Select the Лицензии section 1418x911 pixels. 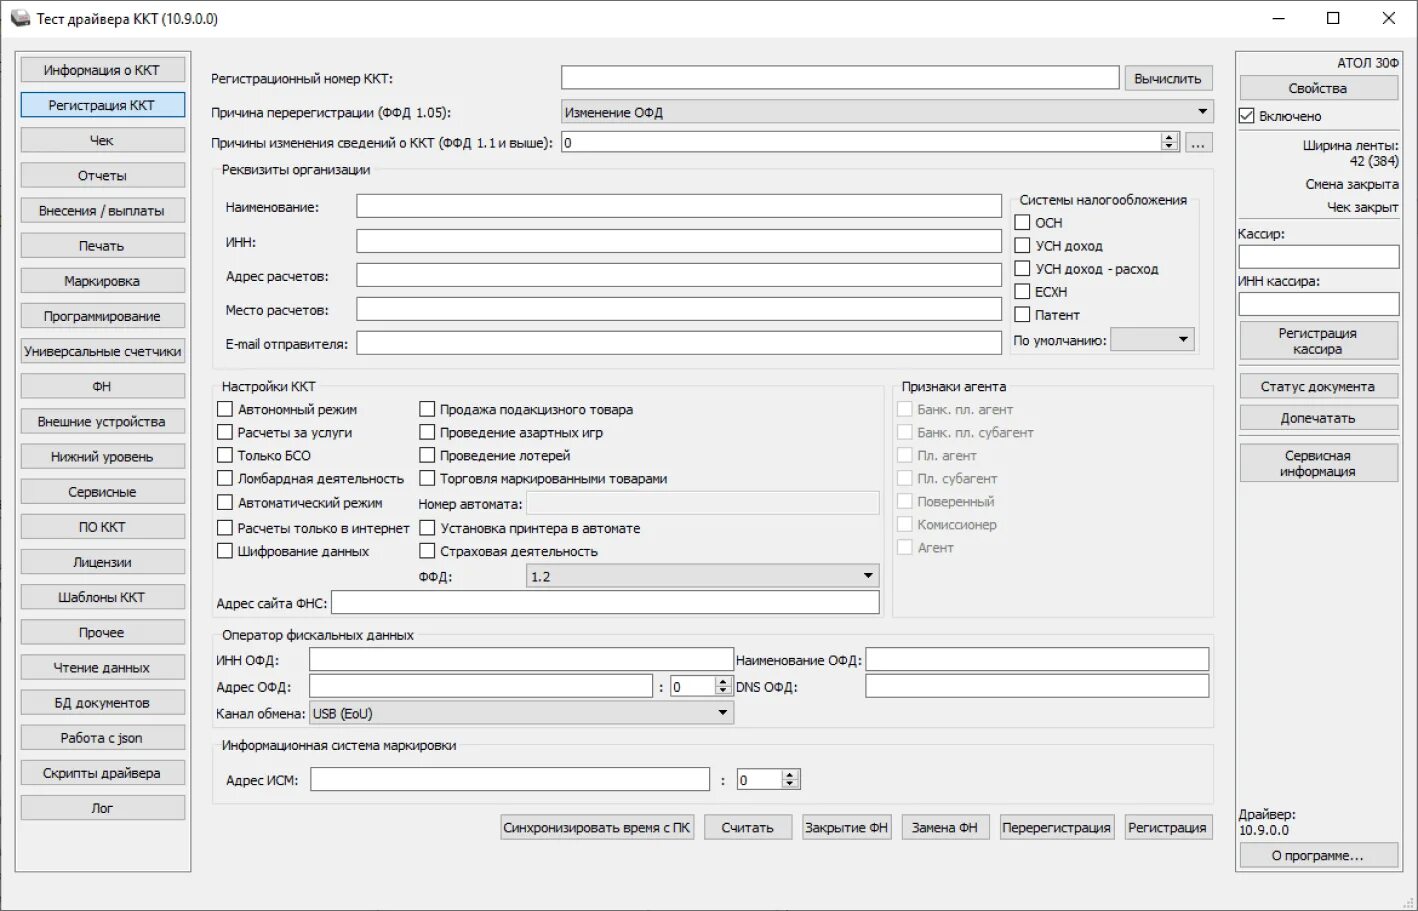(x=102, y=562)
